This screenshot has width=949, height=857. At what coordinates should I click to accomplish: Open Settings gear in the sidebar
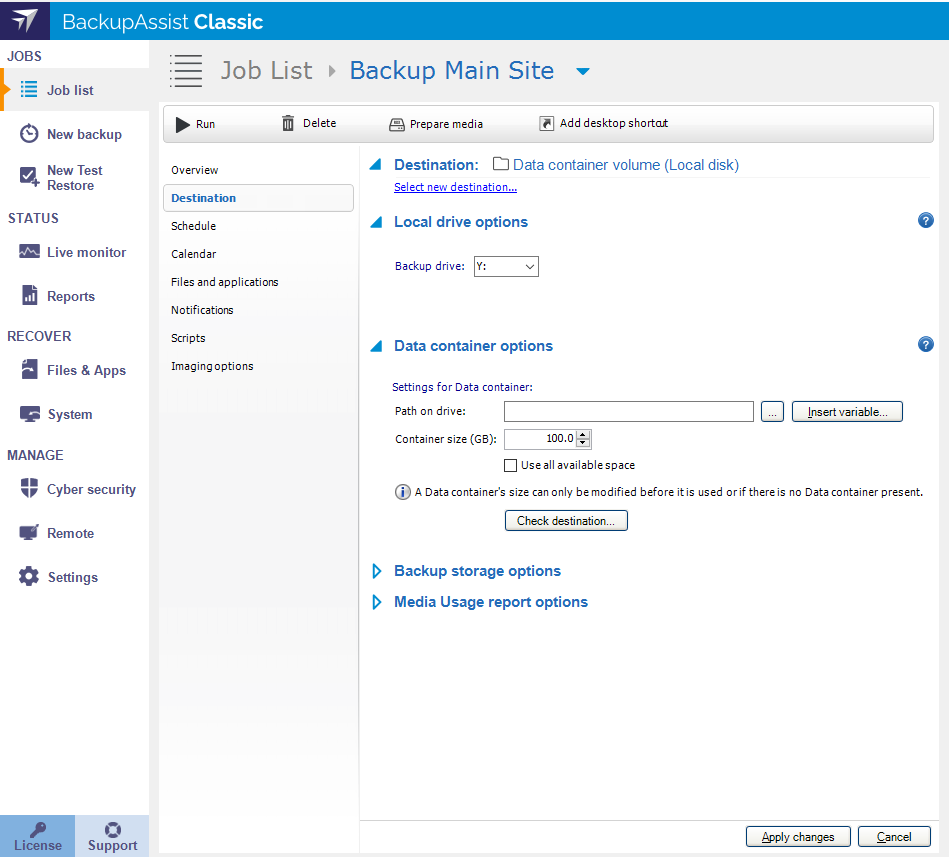tap(29, 577)
